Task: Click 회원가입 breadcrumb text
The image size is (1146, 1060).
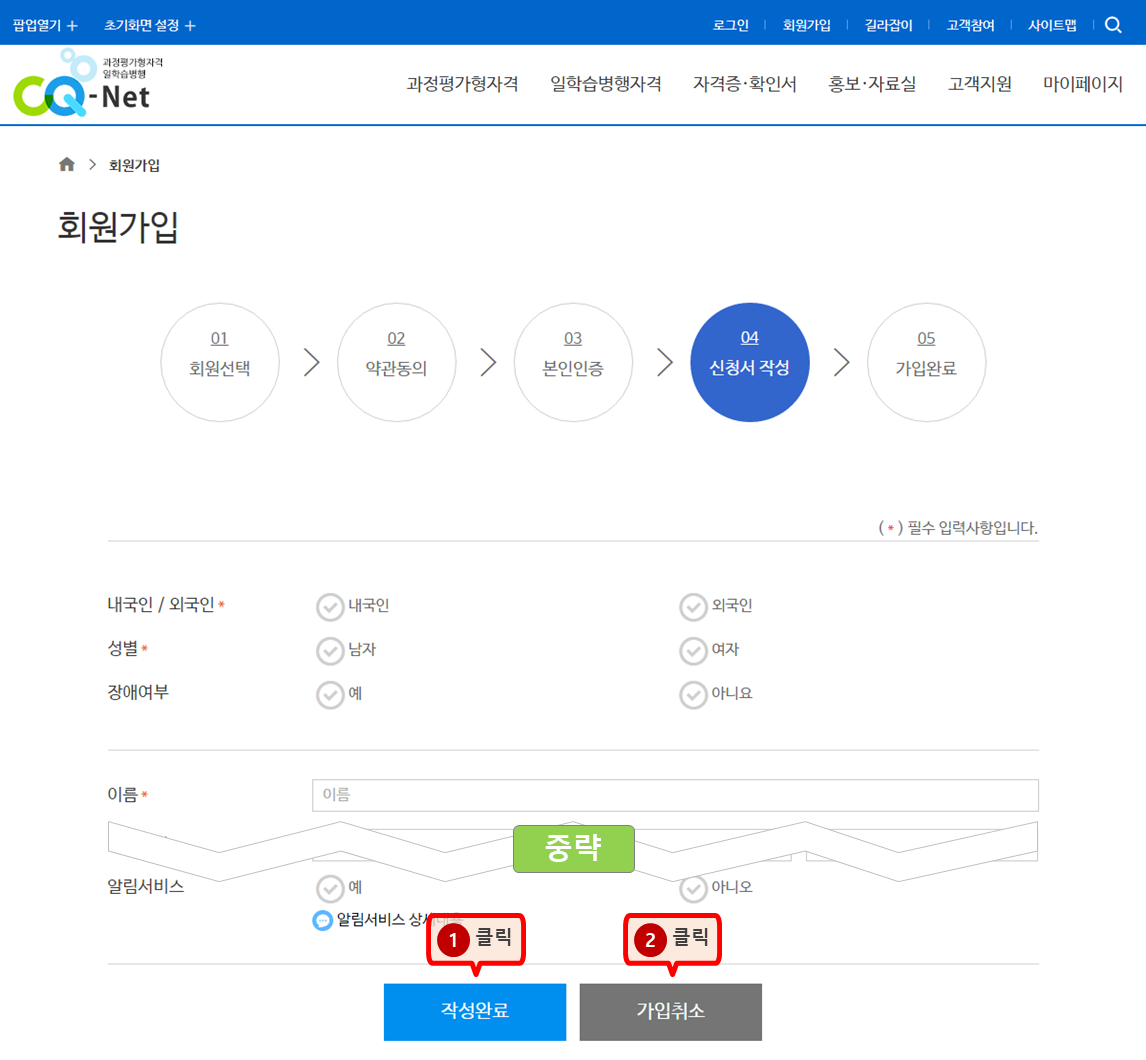Action: [x=134, y=165]
